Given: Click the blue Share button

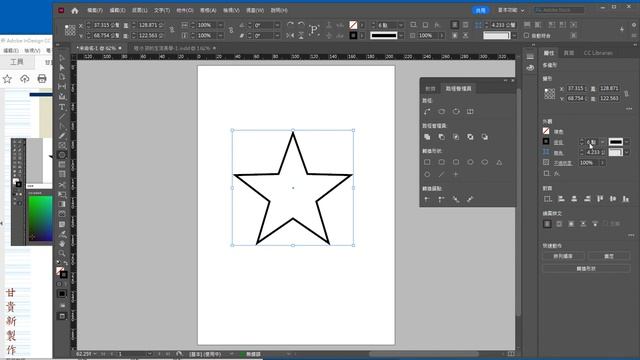Looking at the screenshot, I should pyautogui.click(x=481, y=10).
